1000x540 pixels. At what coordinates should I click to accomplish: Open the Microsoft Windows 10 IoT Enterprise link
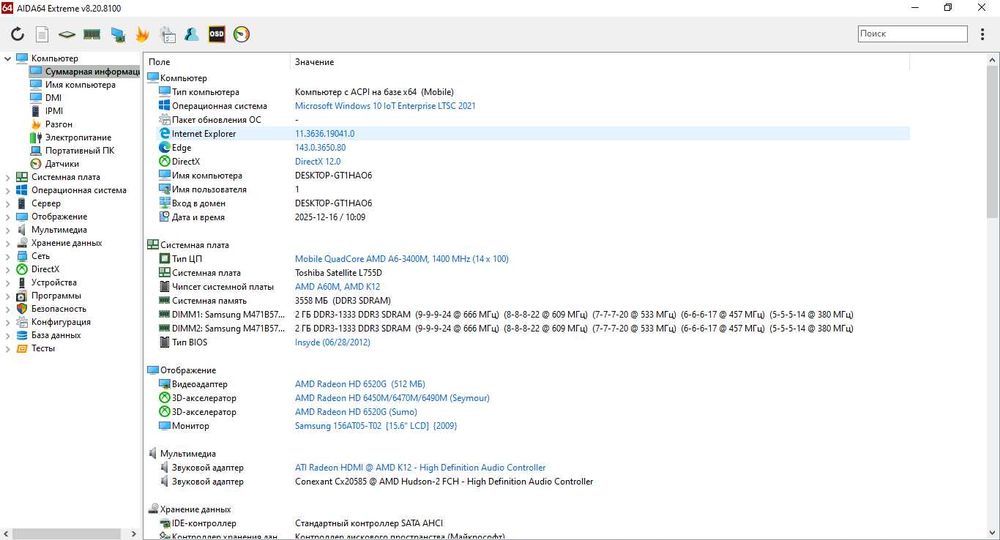(x=385, y=106)
